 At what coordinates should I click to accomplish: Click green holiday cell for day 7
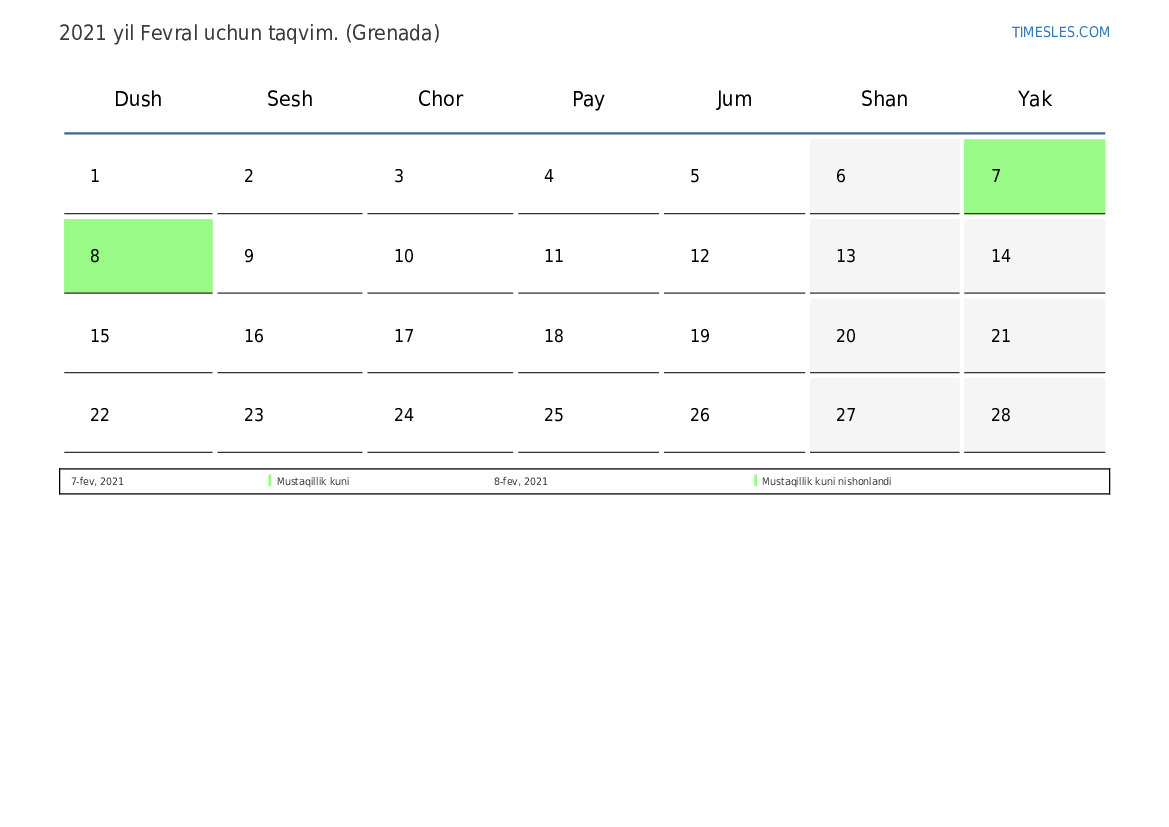(x=1035, y=176)
